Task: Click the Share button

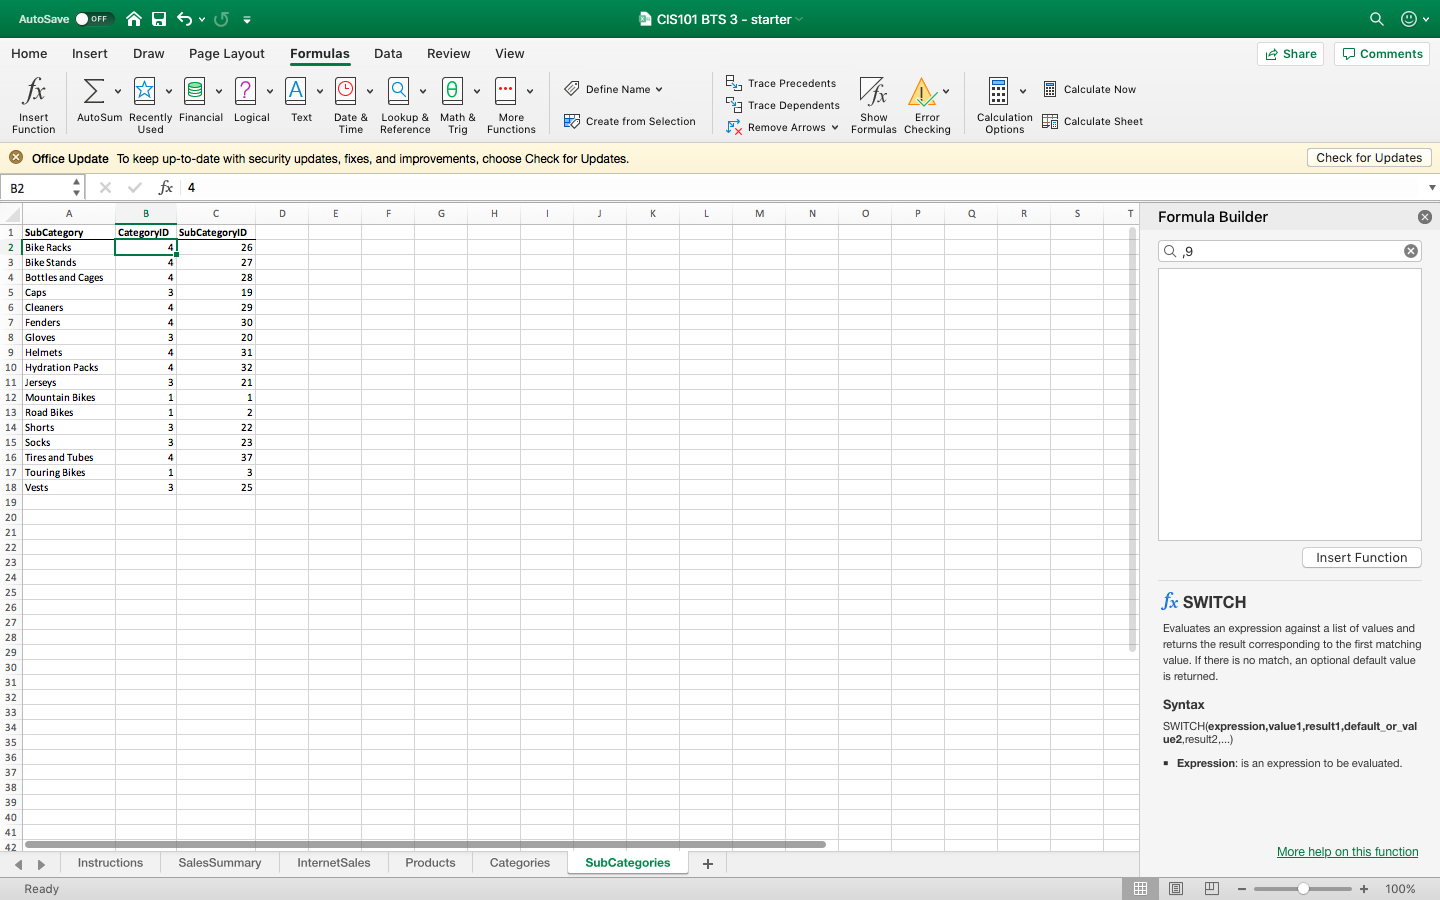Action: 1290,54
